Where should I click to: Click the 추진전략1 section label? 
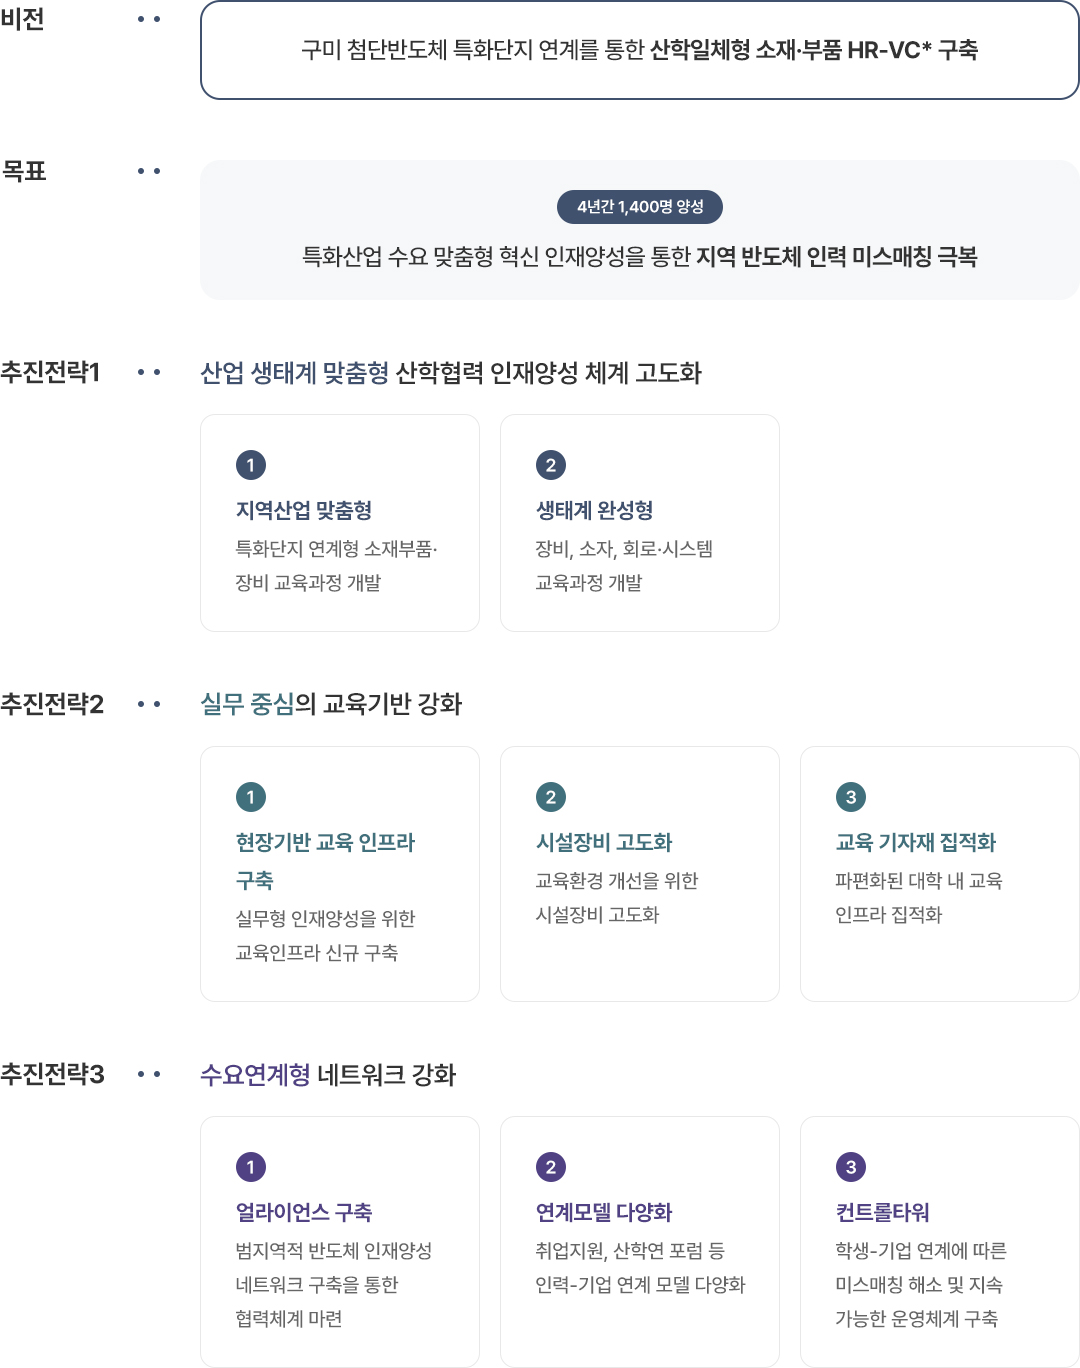(x=50, y=373)
